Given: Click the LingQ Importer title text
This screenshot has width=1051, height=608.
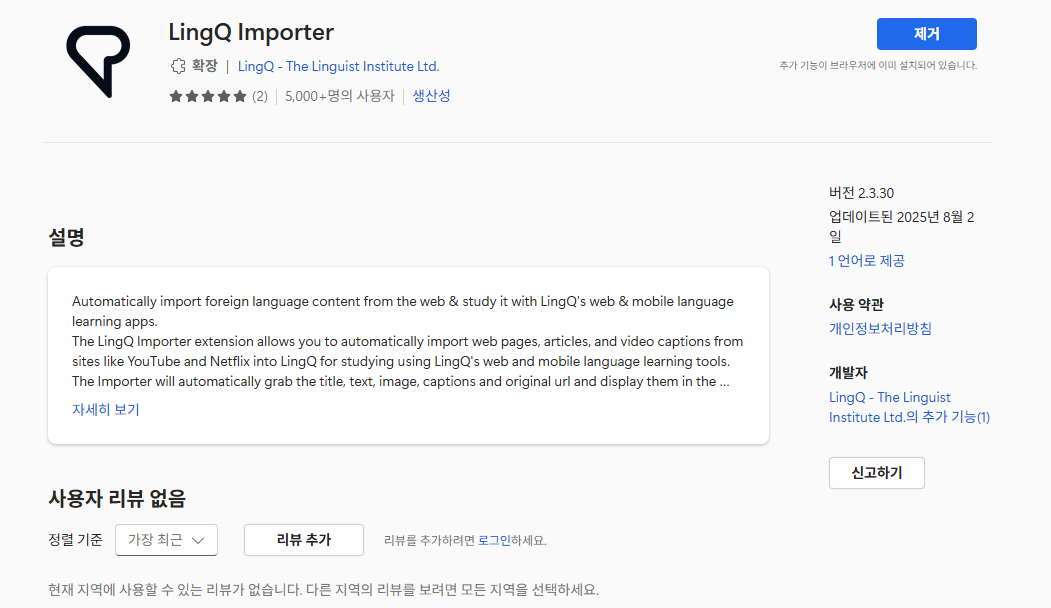Looking at the screenshot, I should 251,32.
